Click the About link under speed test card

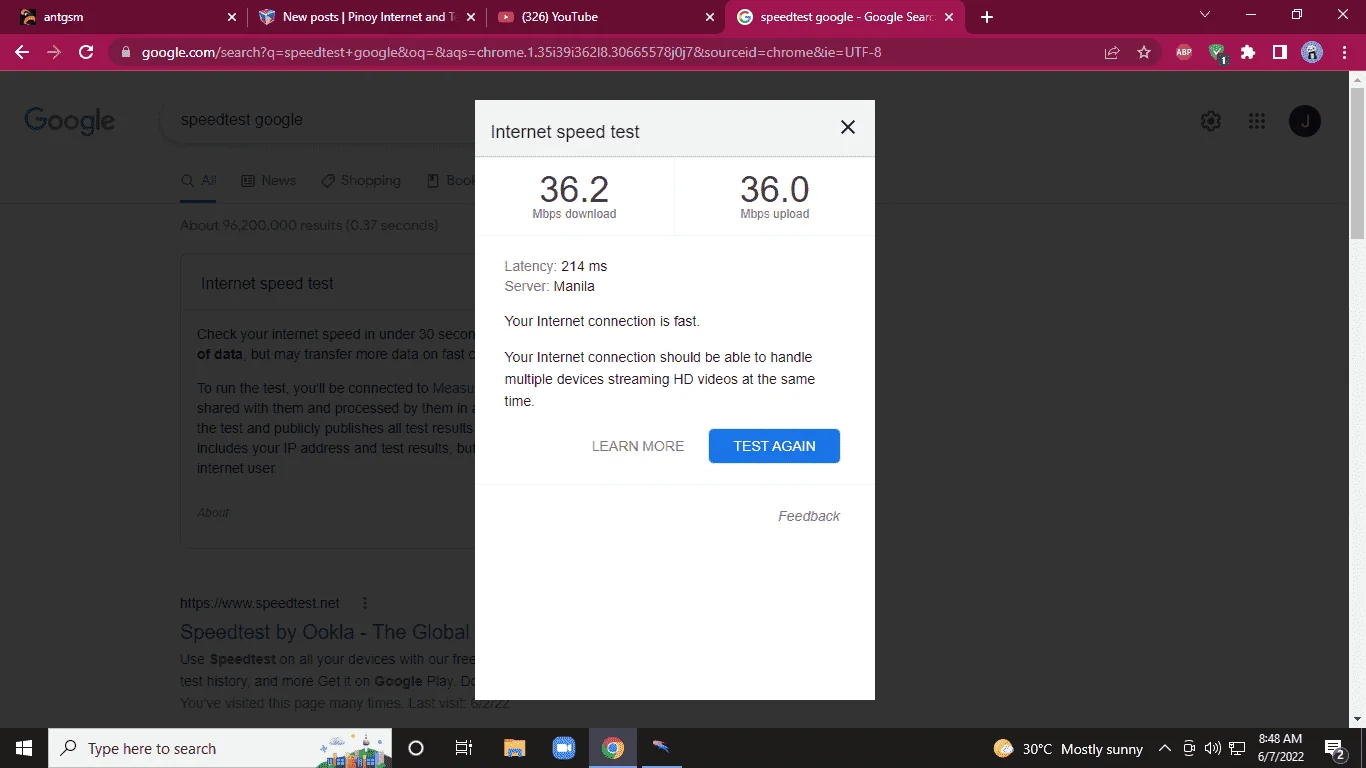coord(213,512)
